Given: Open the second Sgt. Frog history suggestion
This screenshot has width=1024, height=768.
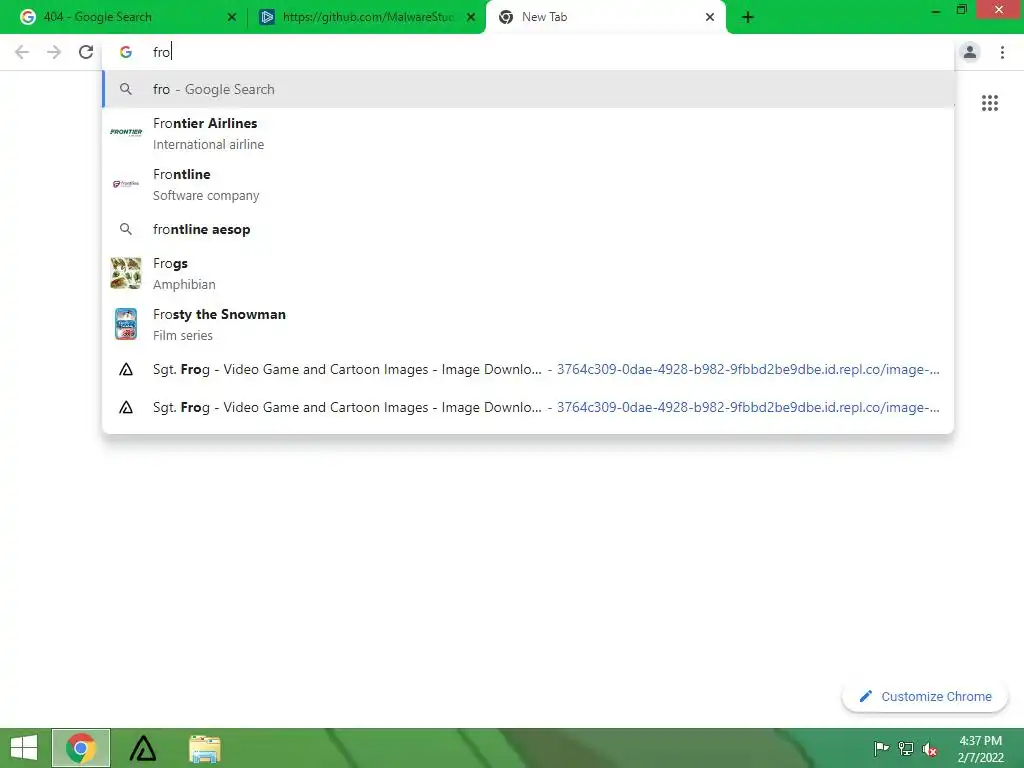Looking at the screenshot, I should (528, 408).
